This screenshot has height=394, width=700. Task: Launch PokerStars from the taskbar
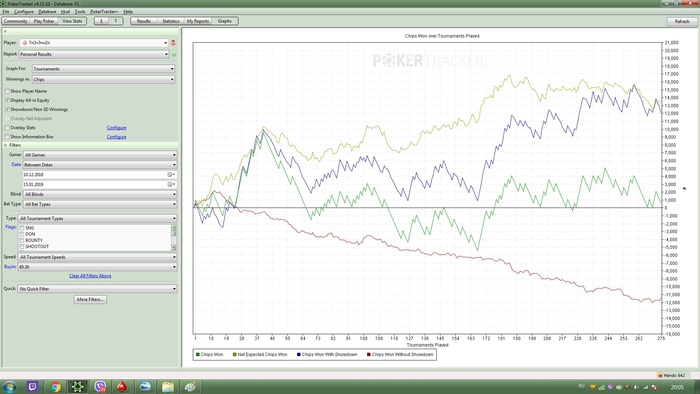click(x=122, y=386)
